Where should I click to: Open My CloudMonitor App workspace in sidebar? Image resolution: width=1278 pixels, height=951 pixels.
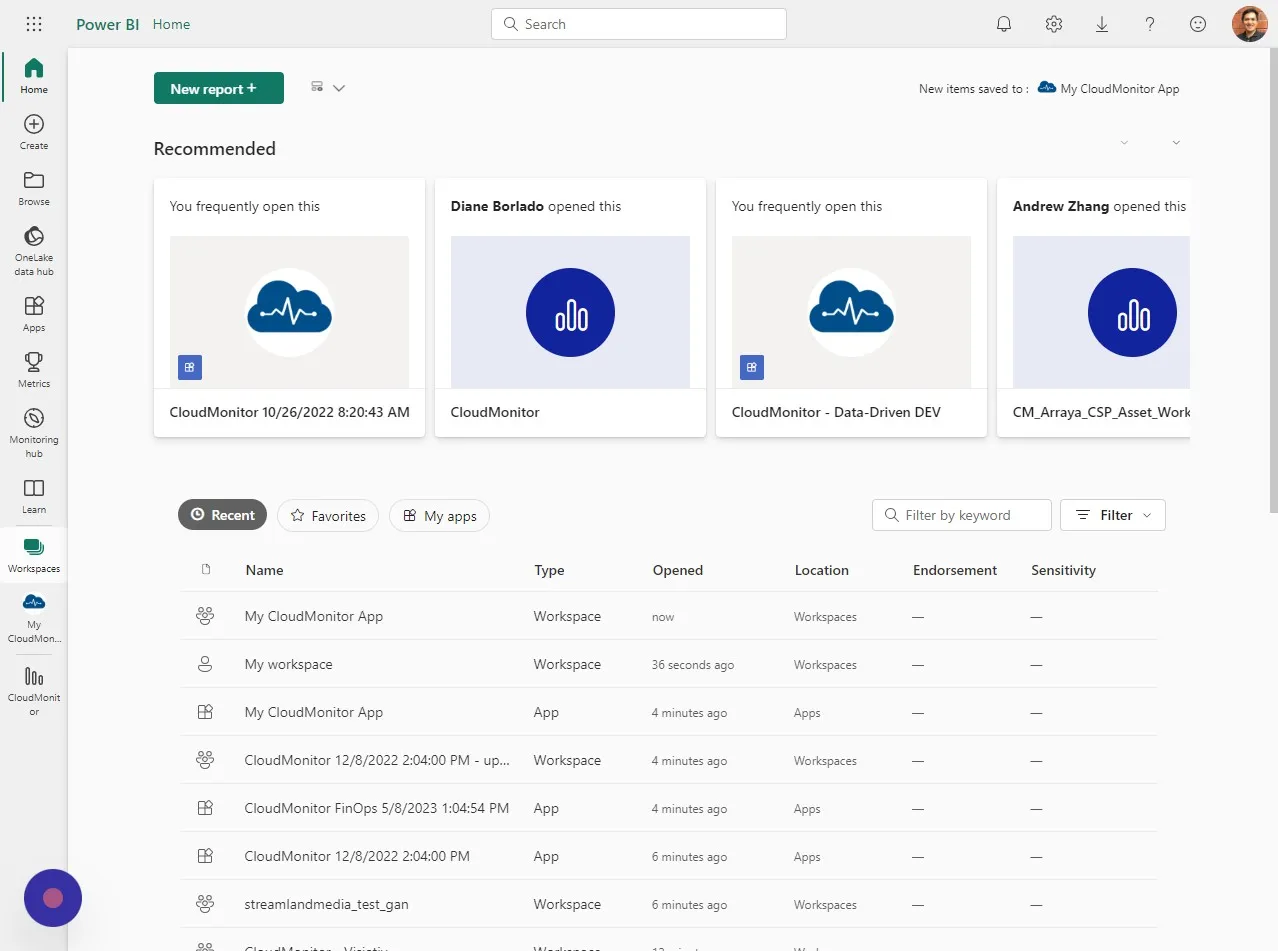(34, 618)
